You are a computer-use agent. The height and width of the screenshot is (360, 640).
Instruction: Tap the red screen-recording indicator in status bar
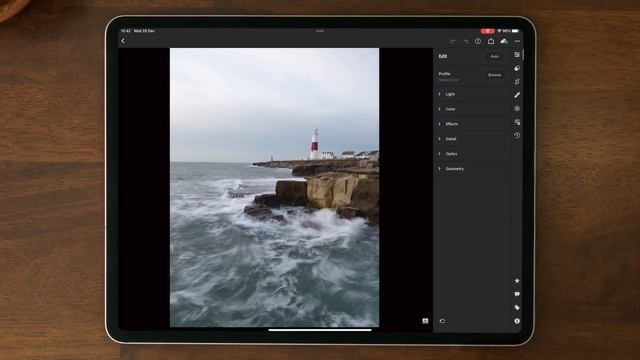(487, 31)
